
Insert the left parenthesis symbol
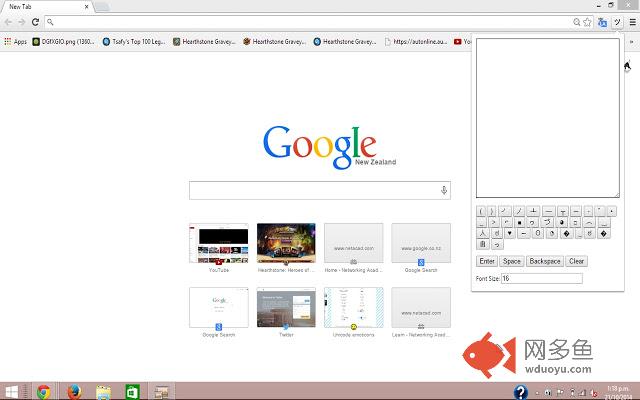(481, 211)
